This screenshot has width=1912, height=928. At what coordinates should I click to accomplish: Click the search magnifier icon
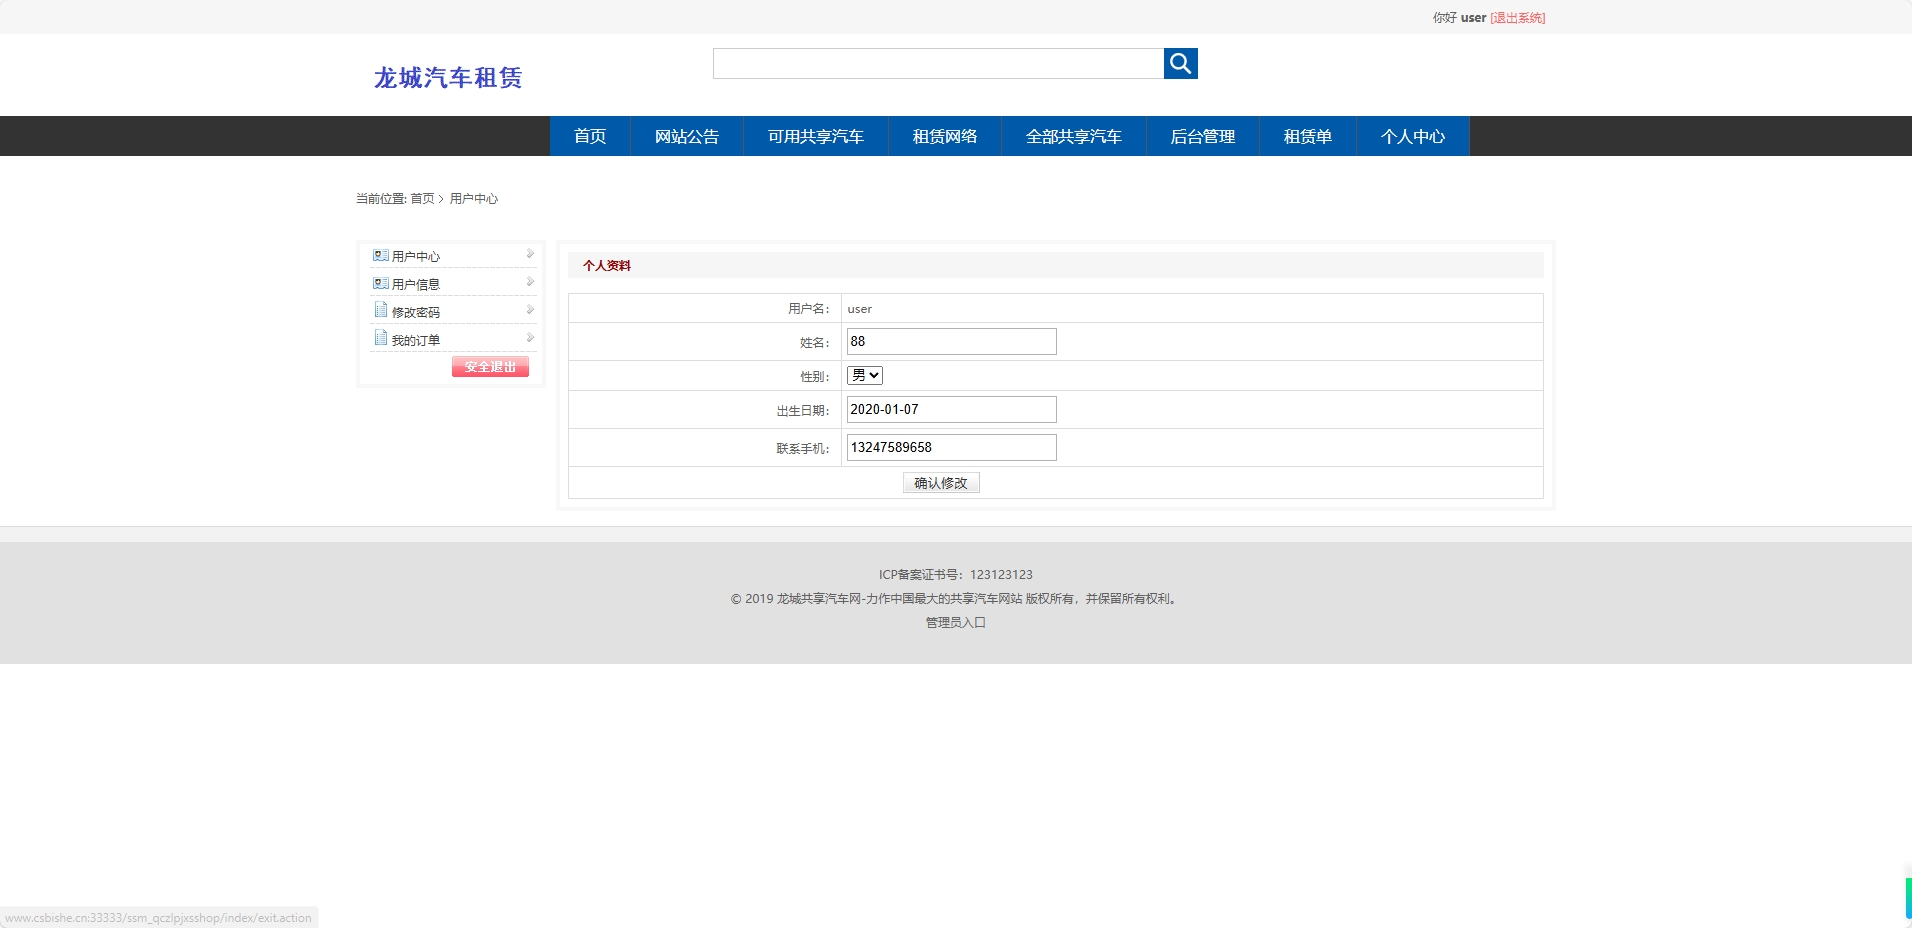tap(1181, 63)
